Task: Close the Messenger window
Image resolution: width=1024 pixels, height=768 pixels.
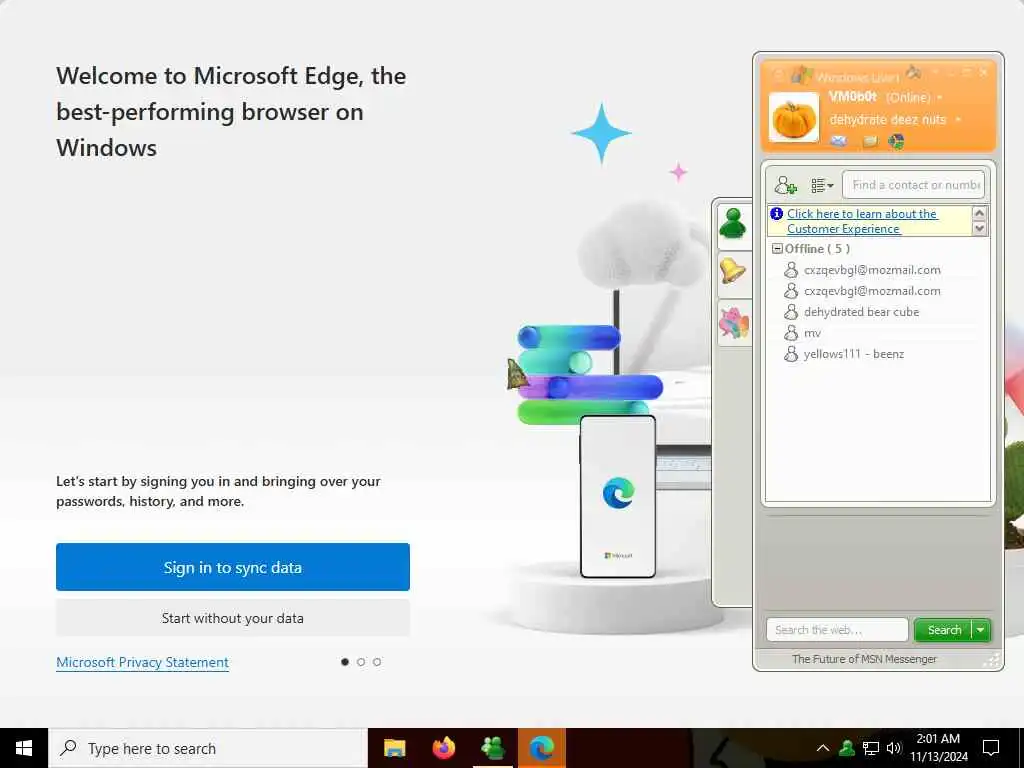Action: coord(984,73)
